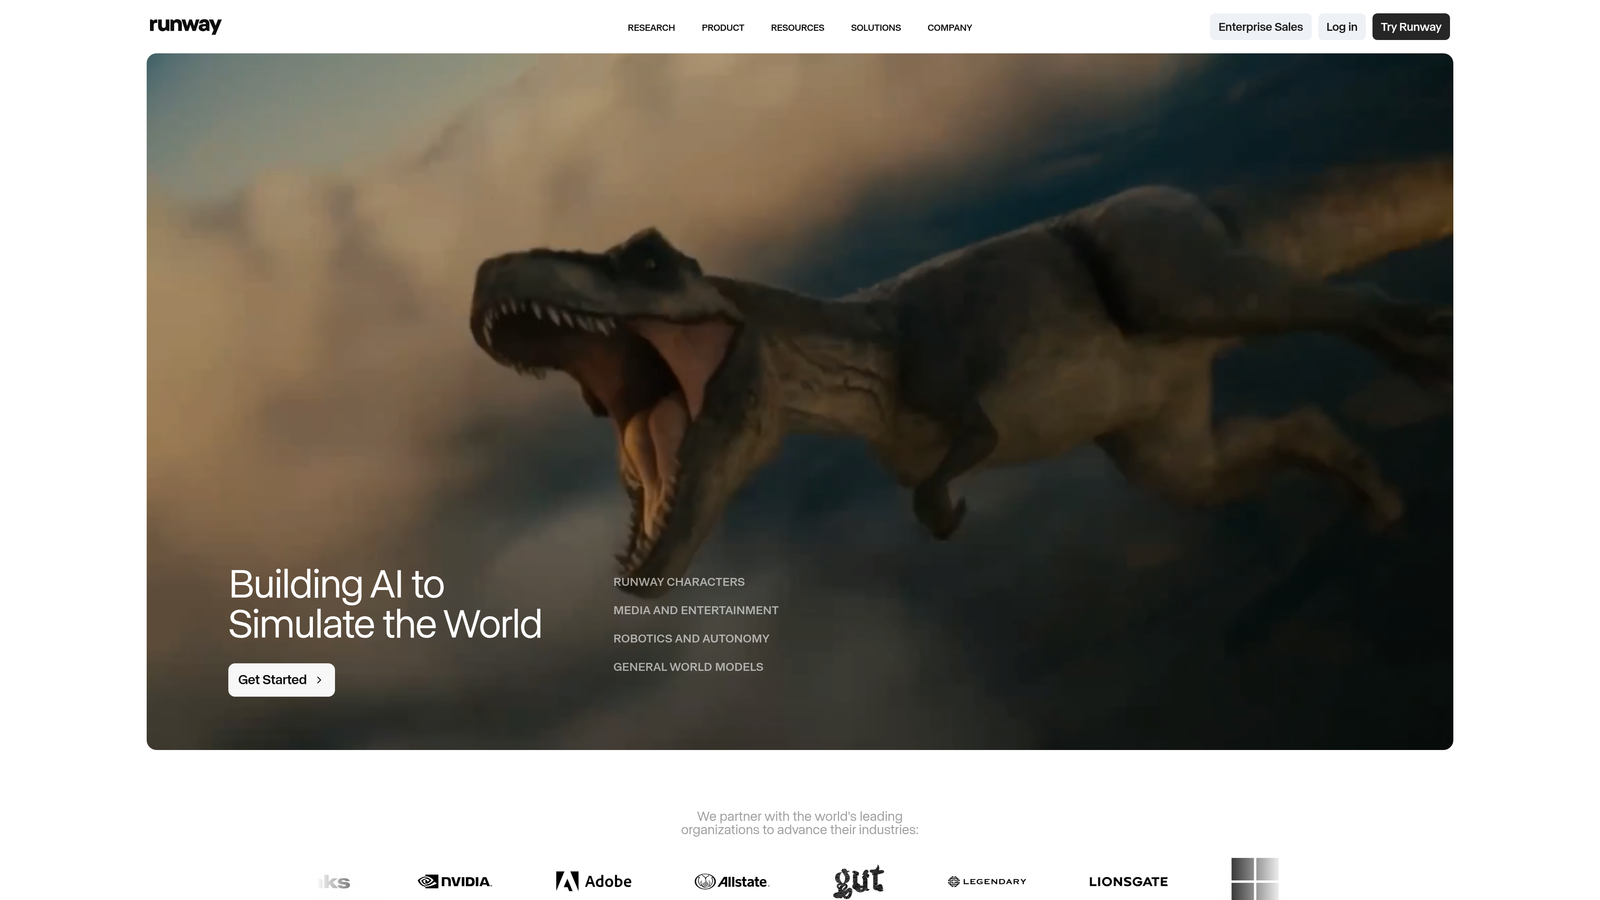This screenshot has height=900, width=1600.
Task: Select the NVIDIA partner logo
Action: pyautogui.click(x=454, y=881)
